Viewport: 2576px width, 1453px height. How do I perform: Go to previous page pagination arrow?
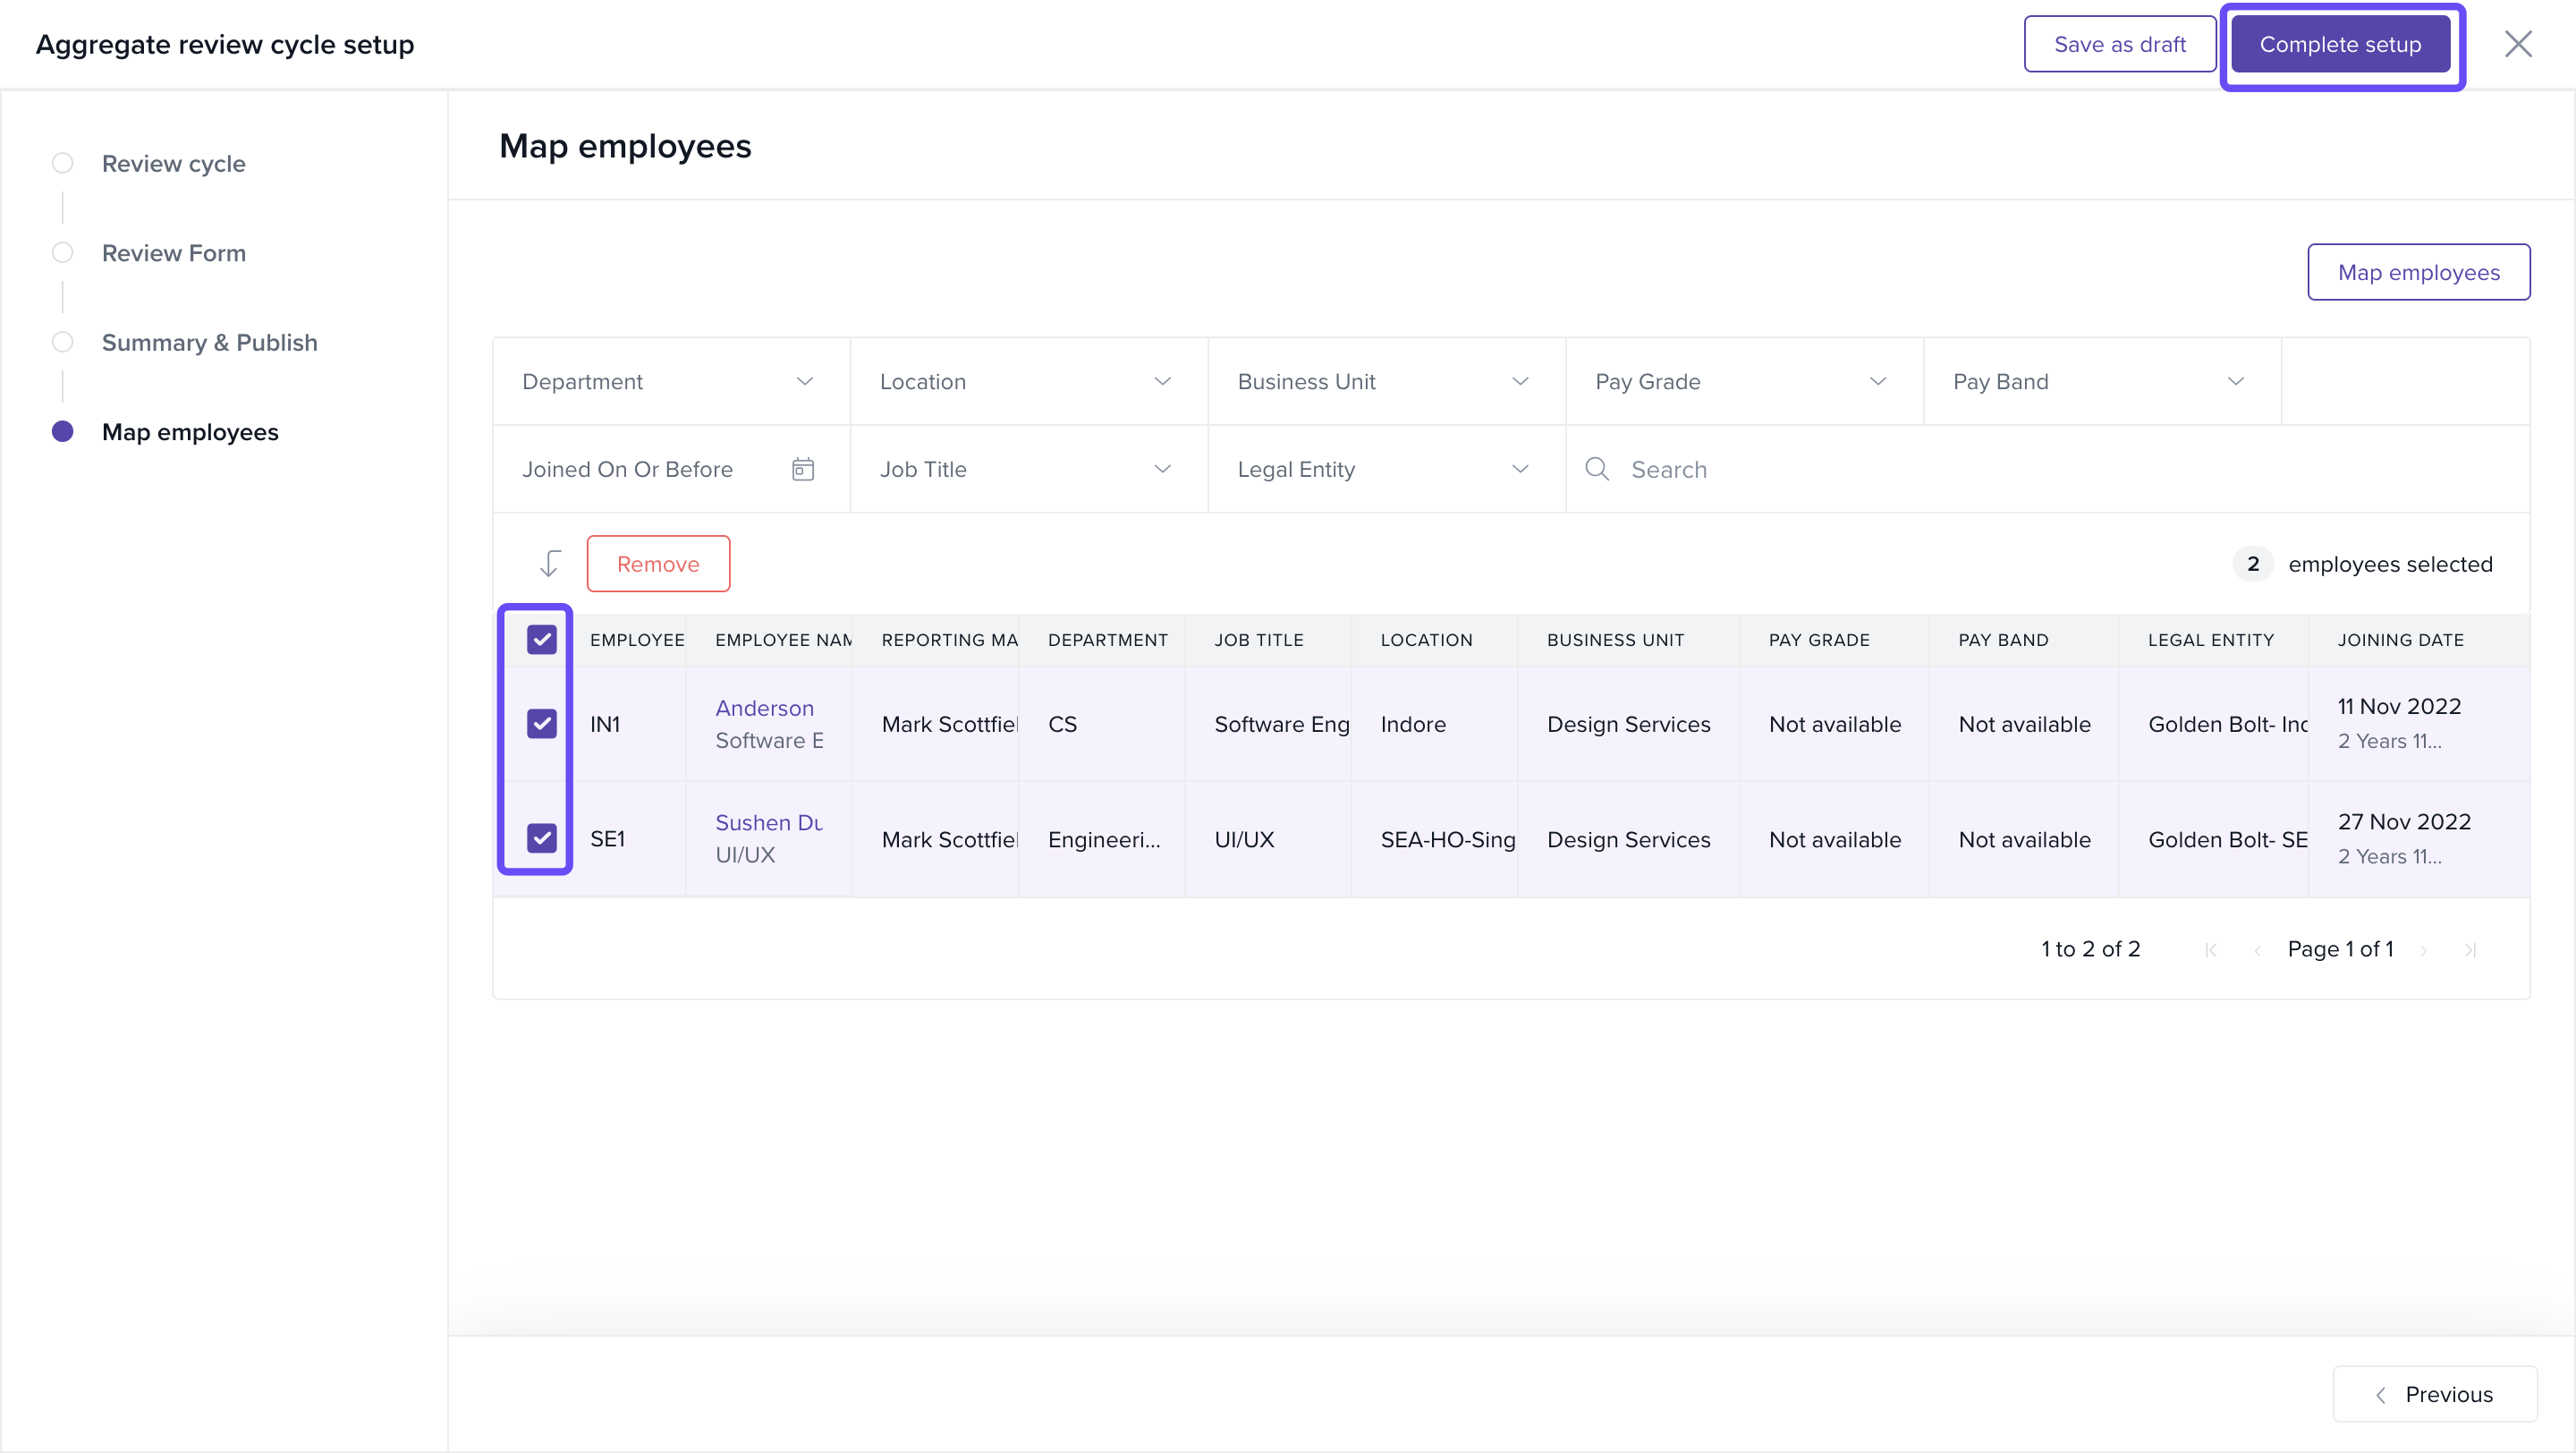click(2257, 950)
